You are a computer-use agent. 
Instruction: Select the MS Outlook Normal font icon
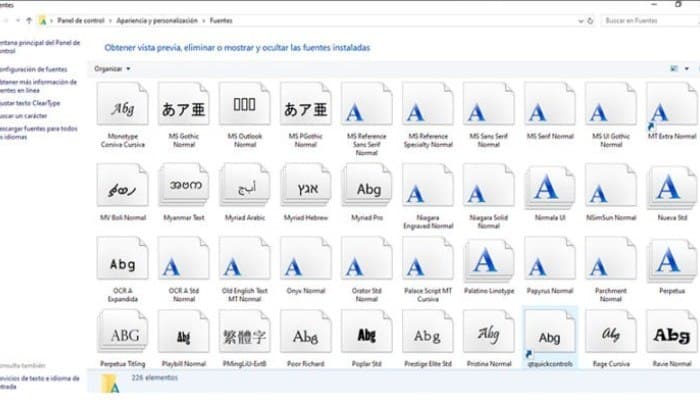[x=245, y=104]
